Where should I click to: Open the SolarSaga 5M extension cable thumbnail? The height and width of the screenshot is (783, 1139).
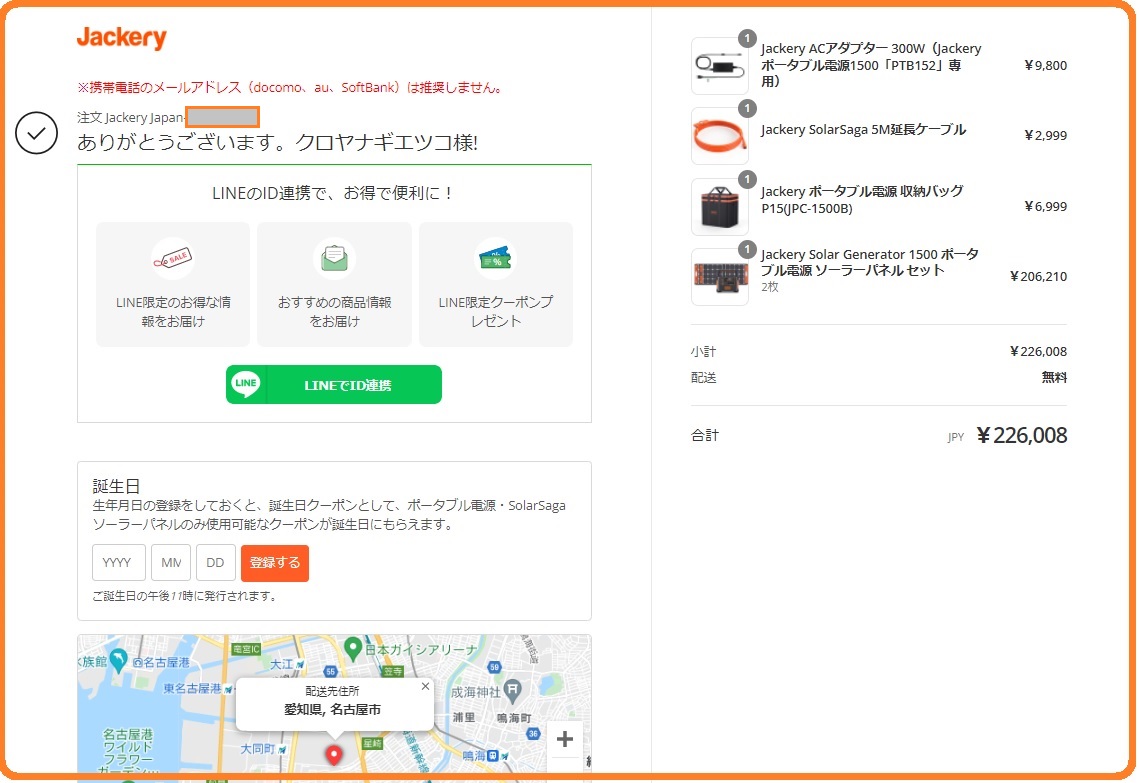(719, 137)
